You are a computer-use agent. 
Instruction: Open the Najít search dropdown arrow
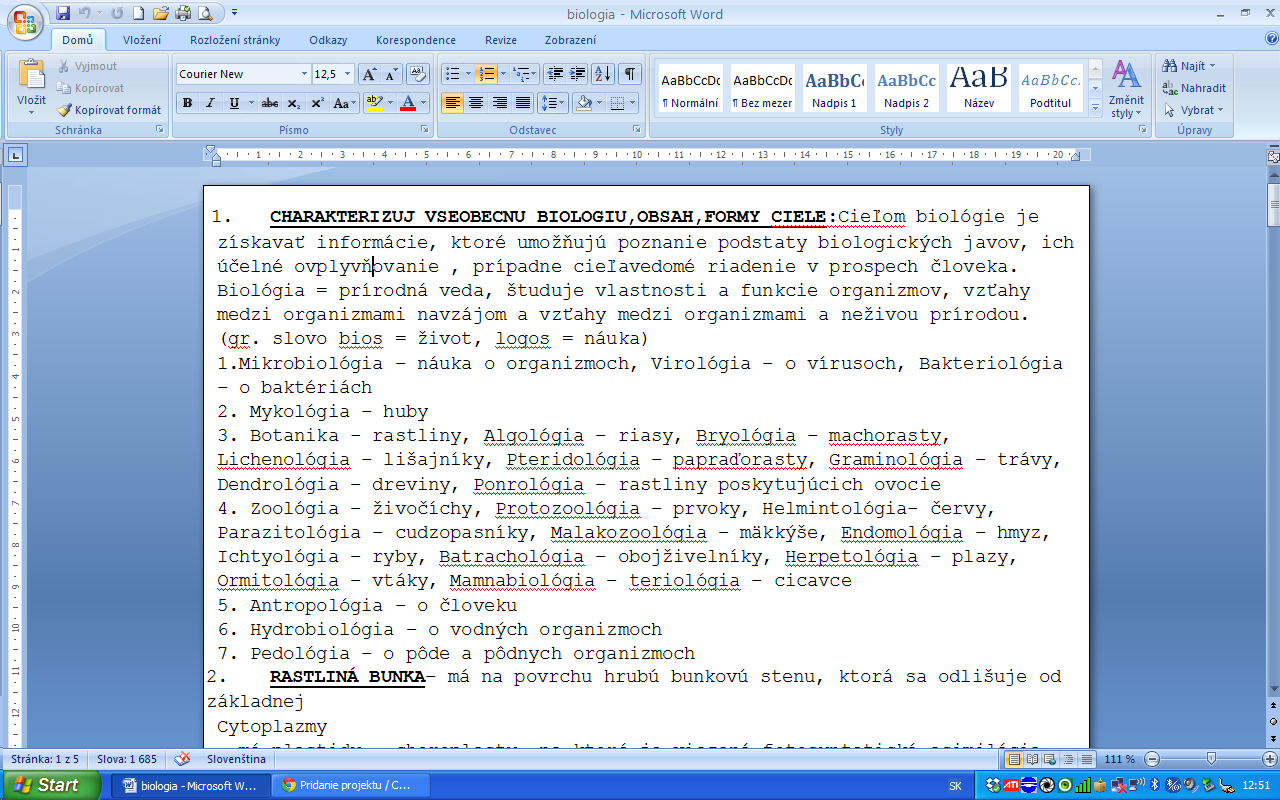(1213, 66)
